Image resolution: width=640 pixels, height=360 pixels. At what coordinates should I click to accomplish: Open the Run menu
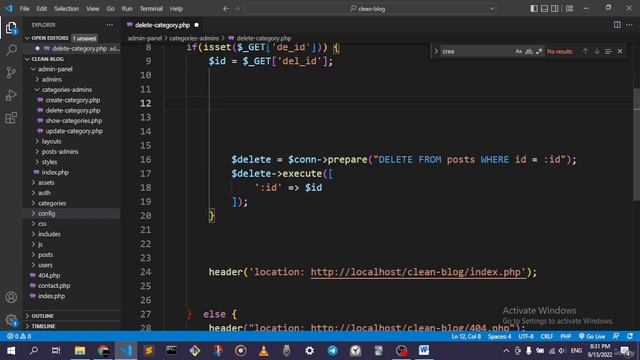(x=127, y=9)
